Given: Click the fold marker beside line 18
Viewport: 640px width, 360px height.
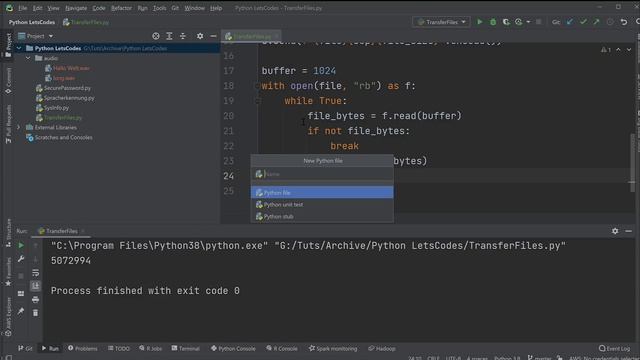Looking at the screenshot, I should pyautogui.click(x=258, y=86).
